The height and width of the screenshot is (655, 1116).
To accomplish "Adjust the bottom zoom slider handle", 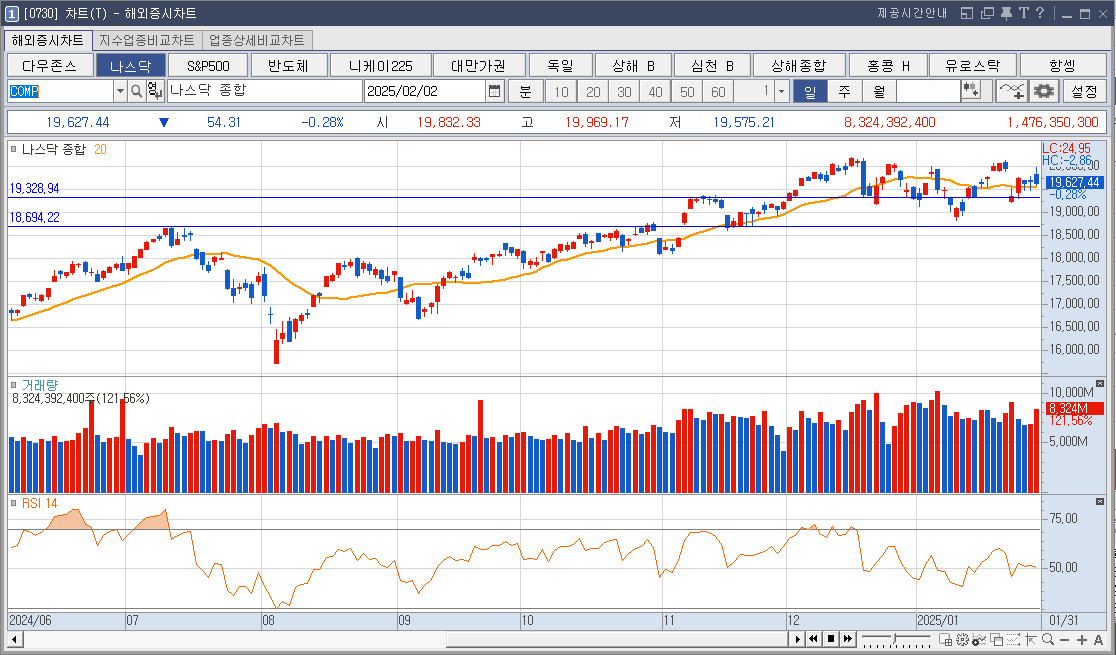I will click(x=896, y=639).
